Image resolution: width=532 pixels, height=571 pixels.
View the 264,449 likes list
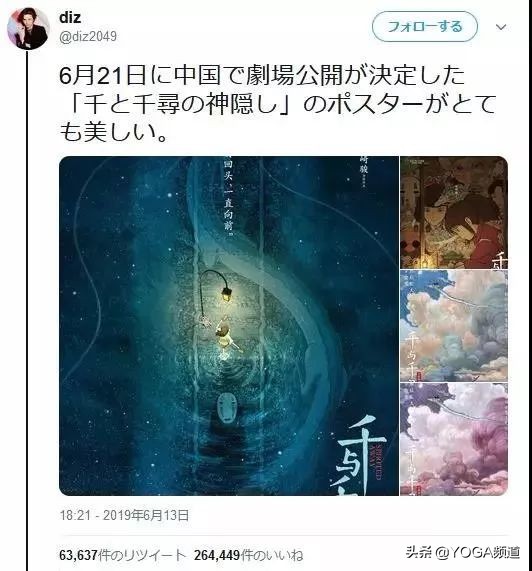point(248,555)
